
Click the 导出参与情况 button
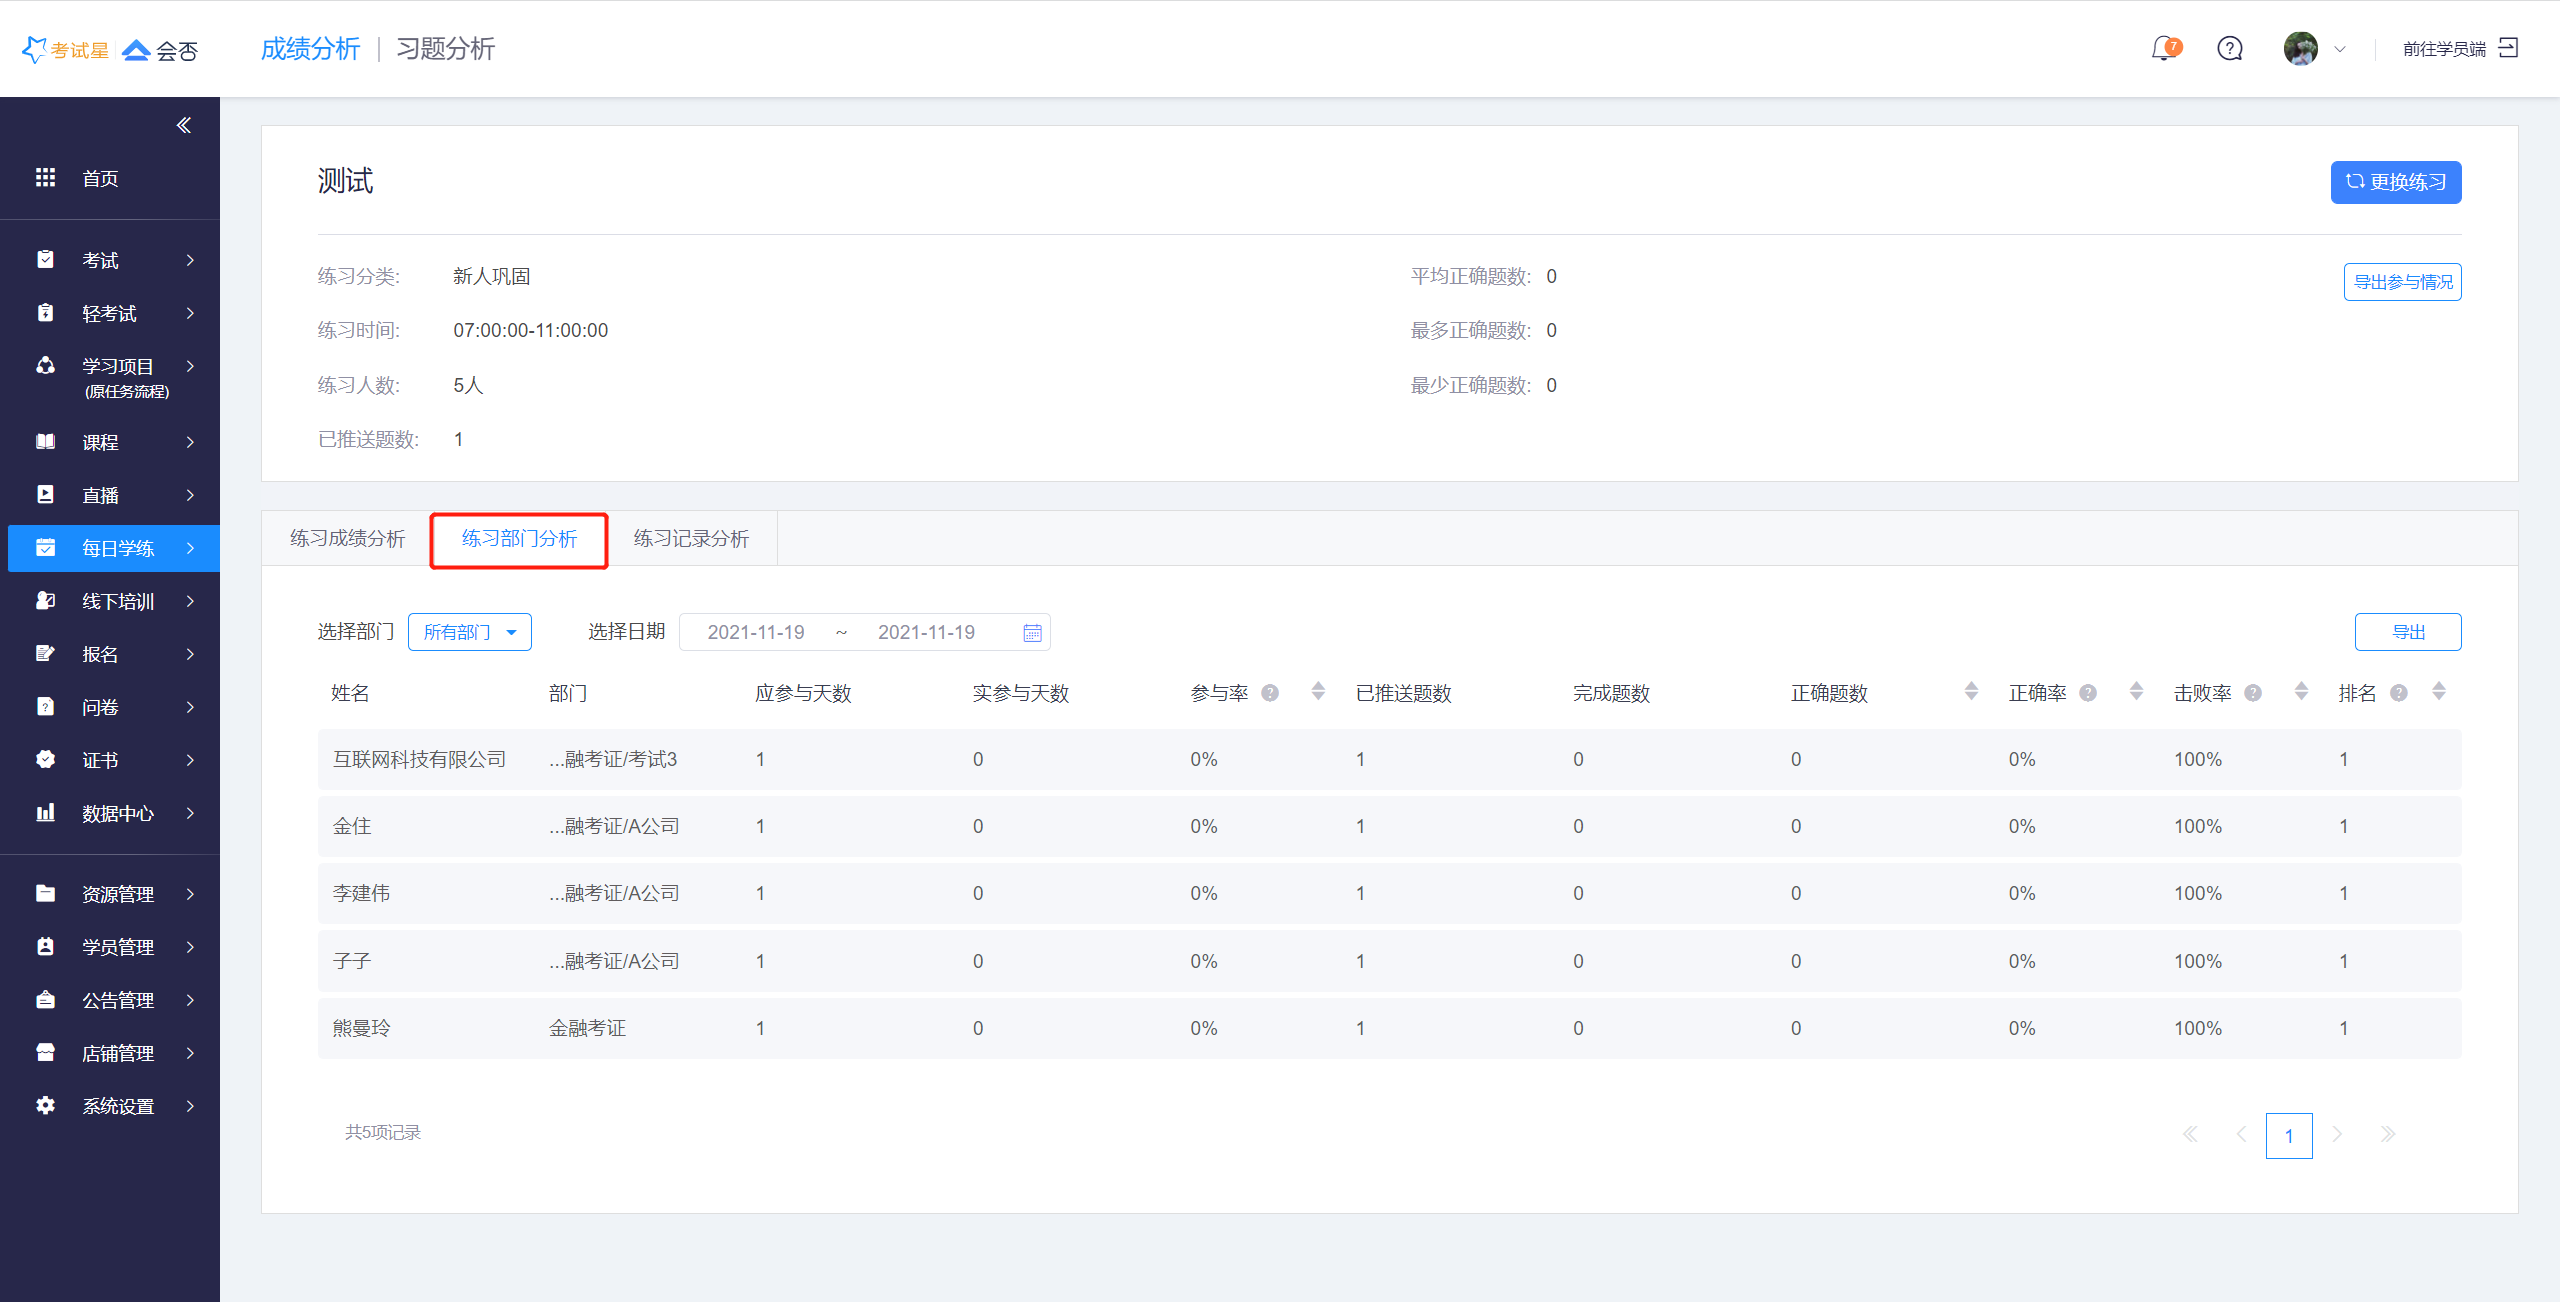pos(2402,282)
